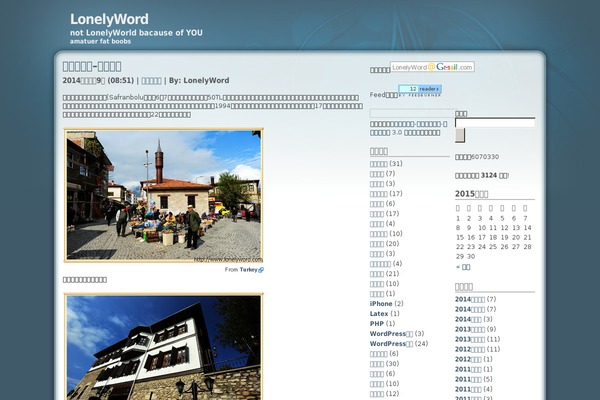Open the white Ottoman house photo

164,347
